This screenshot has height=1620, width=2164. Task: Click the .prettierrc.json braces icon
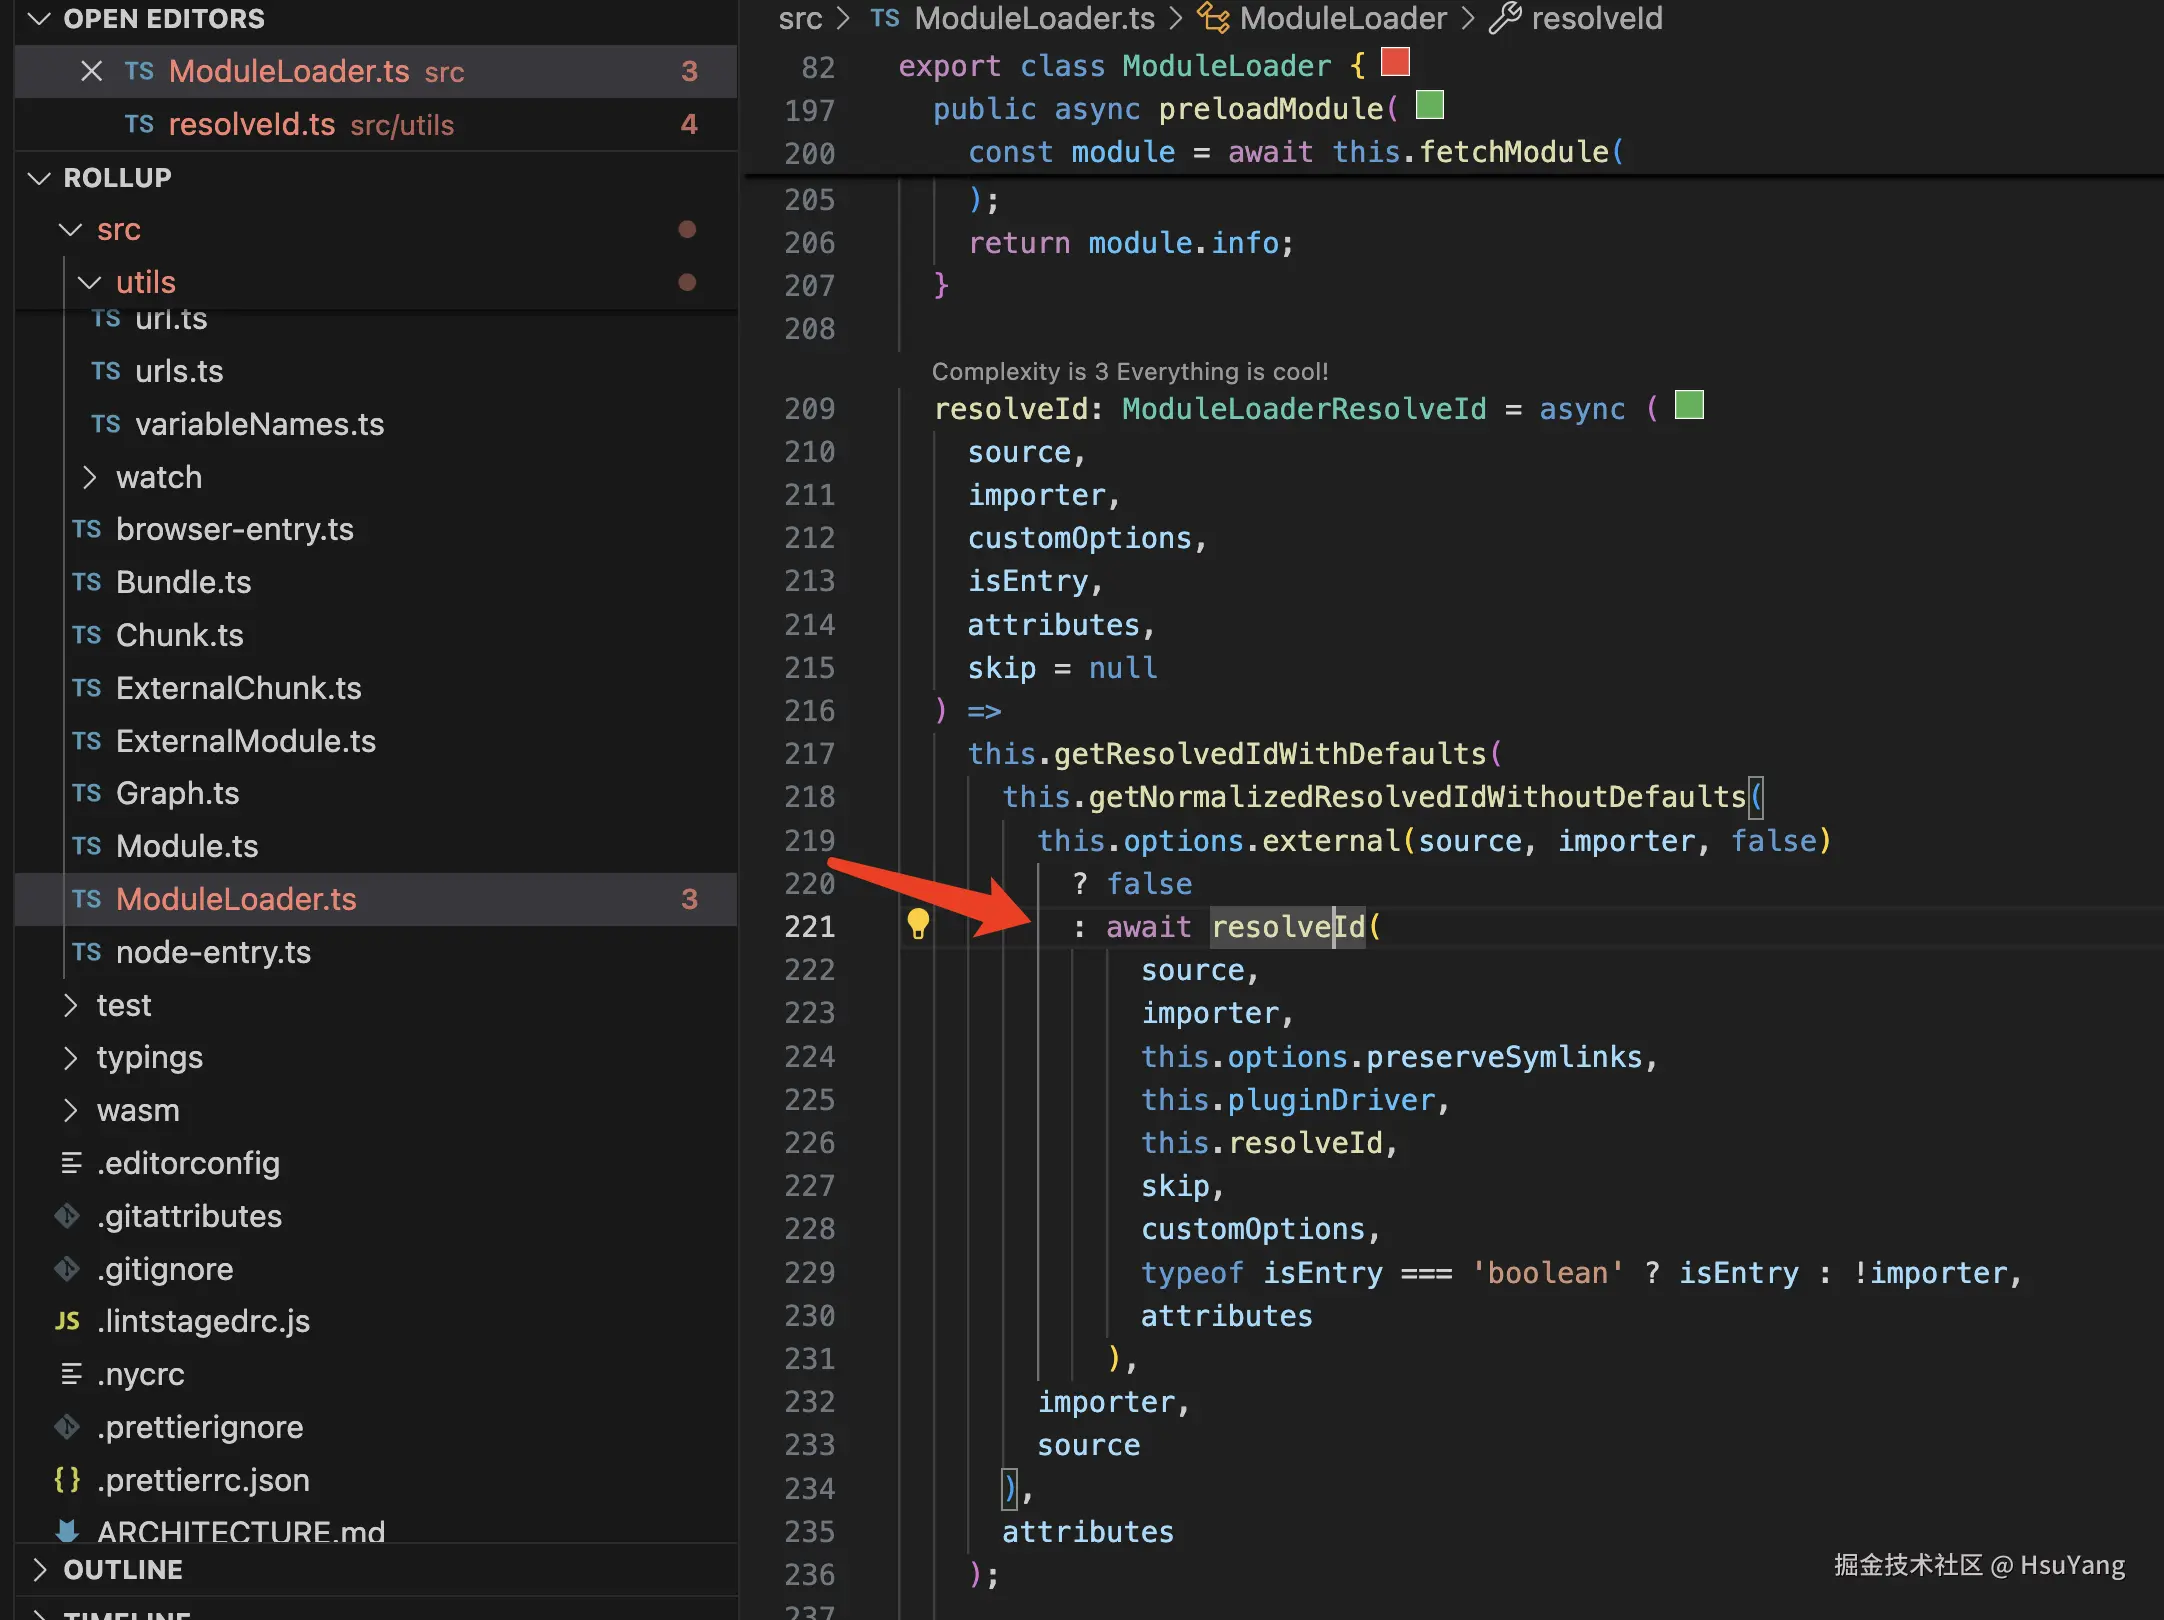coord(67,1479)
